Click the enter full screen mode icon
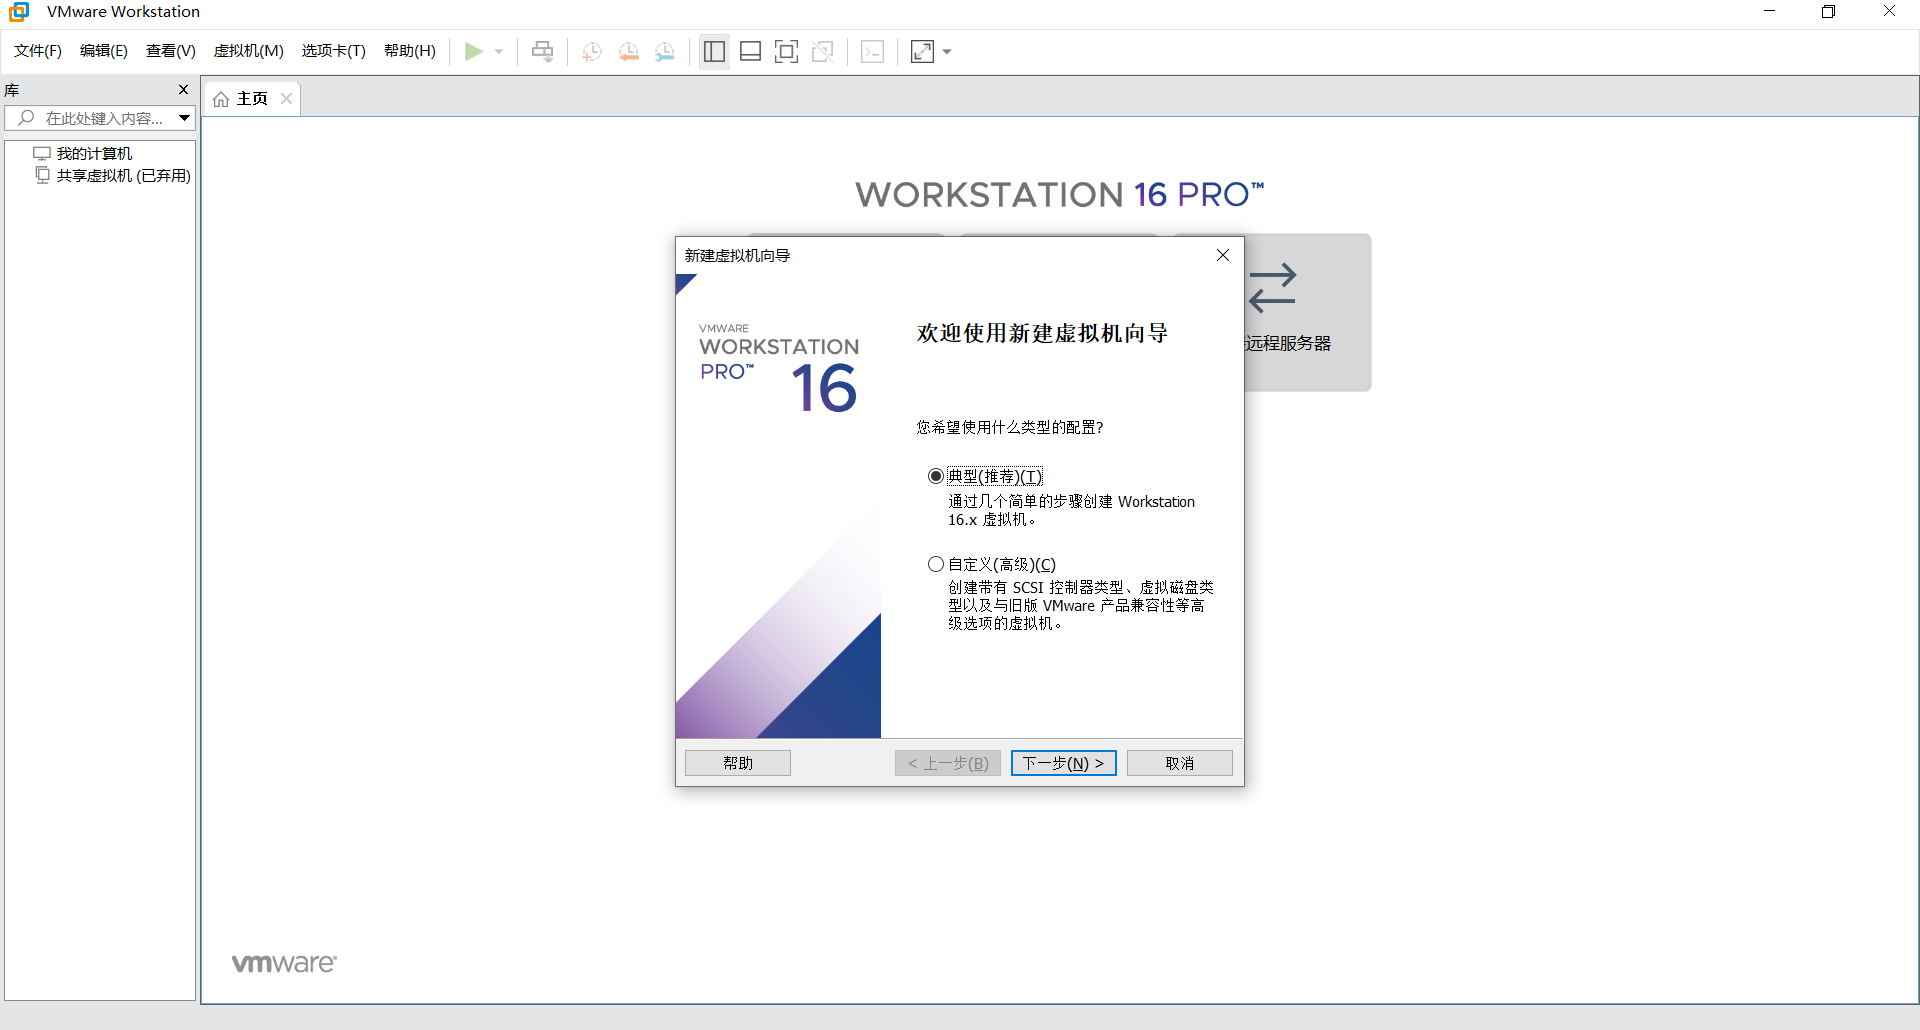 point(787,51)
